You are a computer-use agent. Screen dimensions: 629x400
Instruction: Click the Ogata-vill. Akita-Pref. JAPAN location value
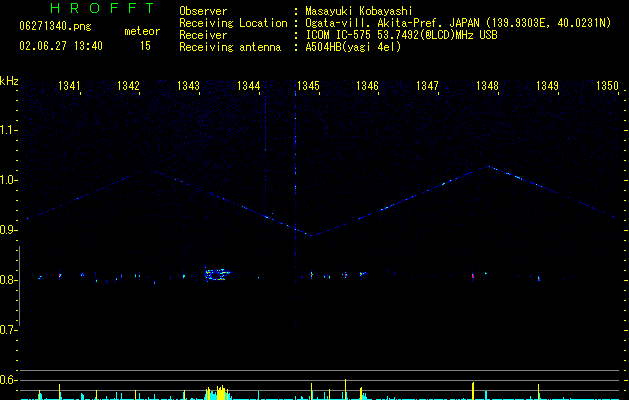458,23
